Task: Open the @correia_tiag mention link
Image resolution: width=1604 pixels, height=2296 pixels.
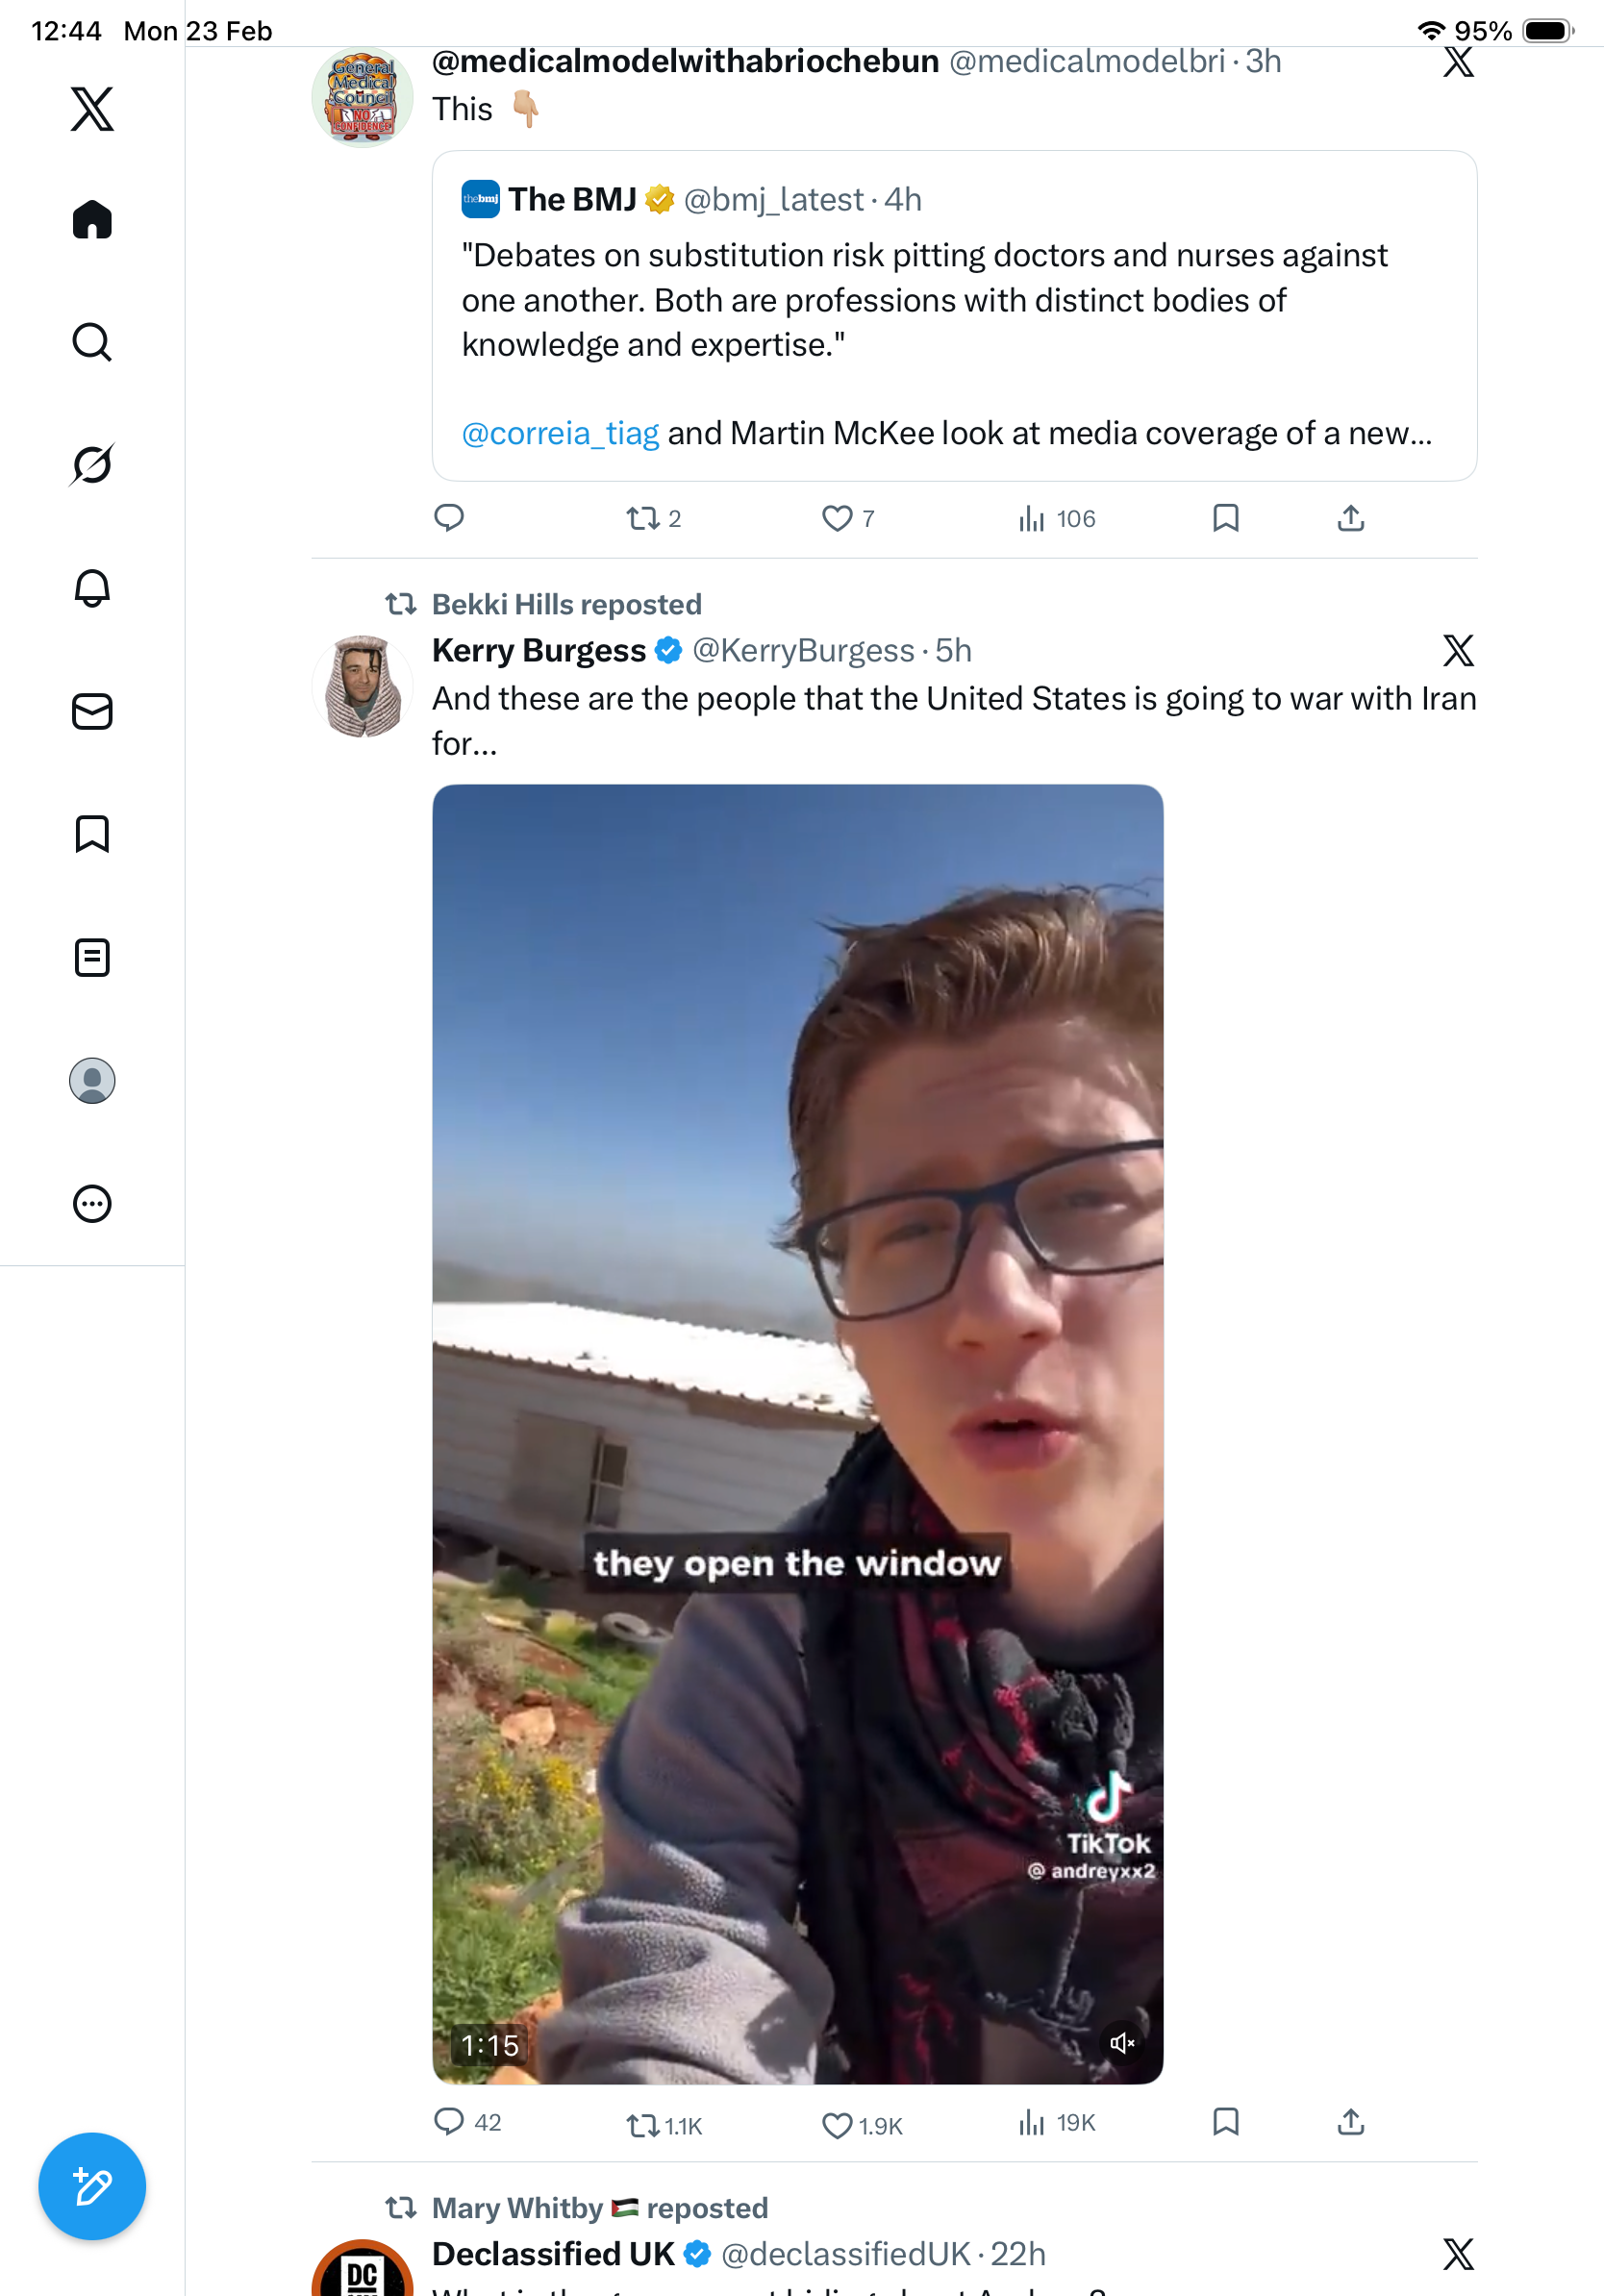Action: click(x=560, y=433)
